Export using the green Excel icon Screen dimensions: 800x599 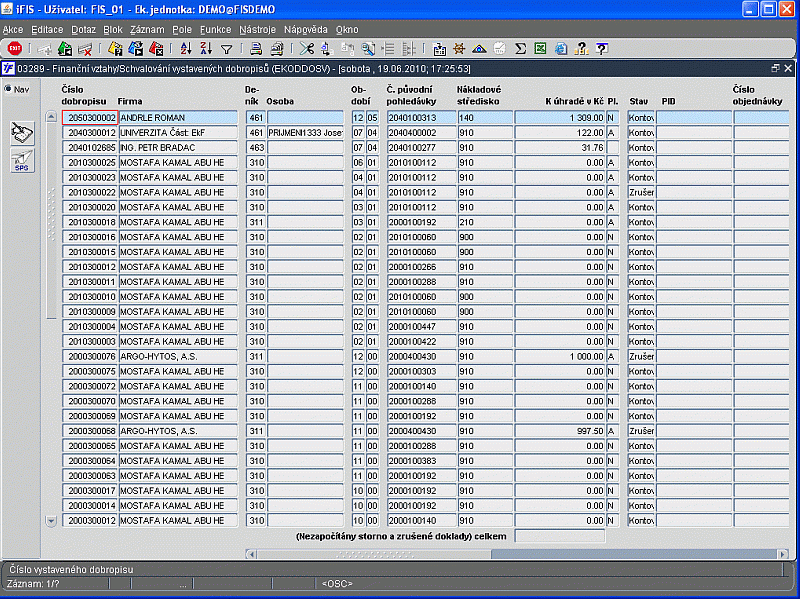tap(540, 48)
